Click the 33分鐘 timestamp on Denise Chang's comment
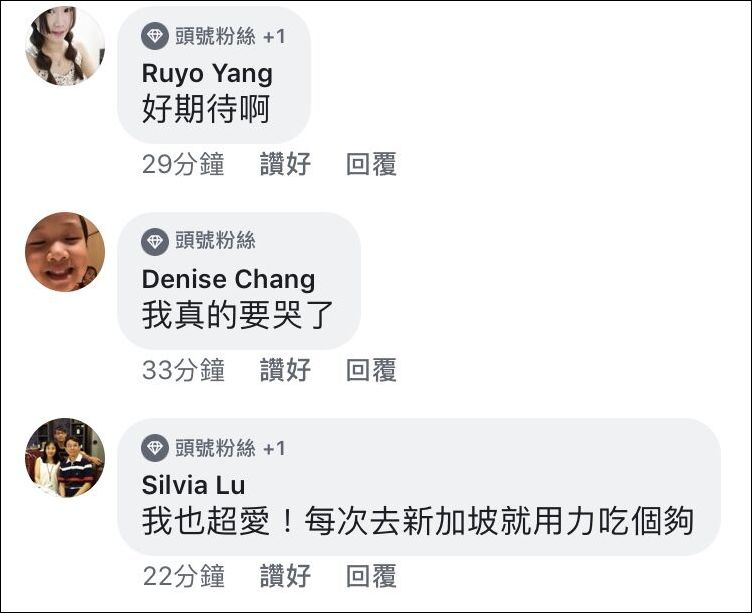The image size is (752, 613). click(183, 370)
